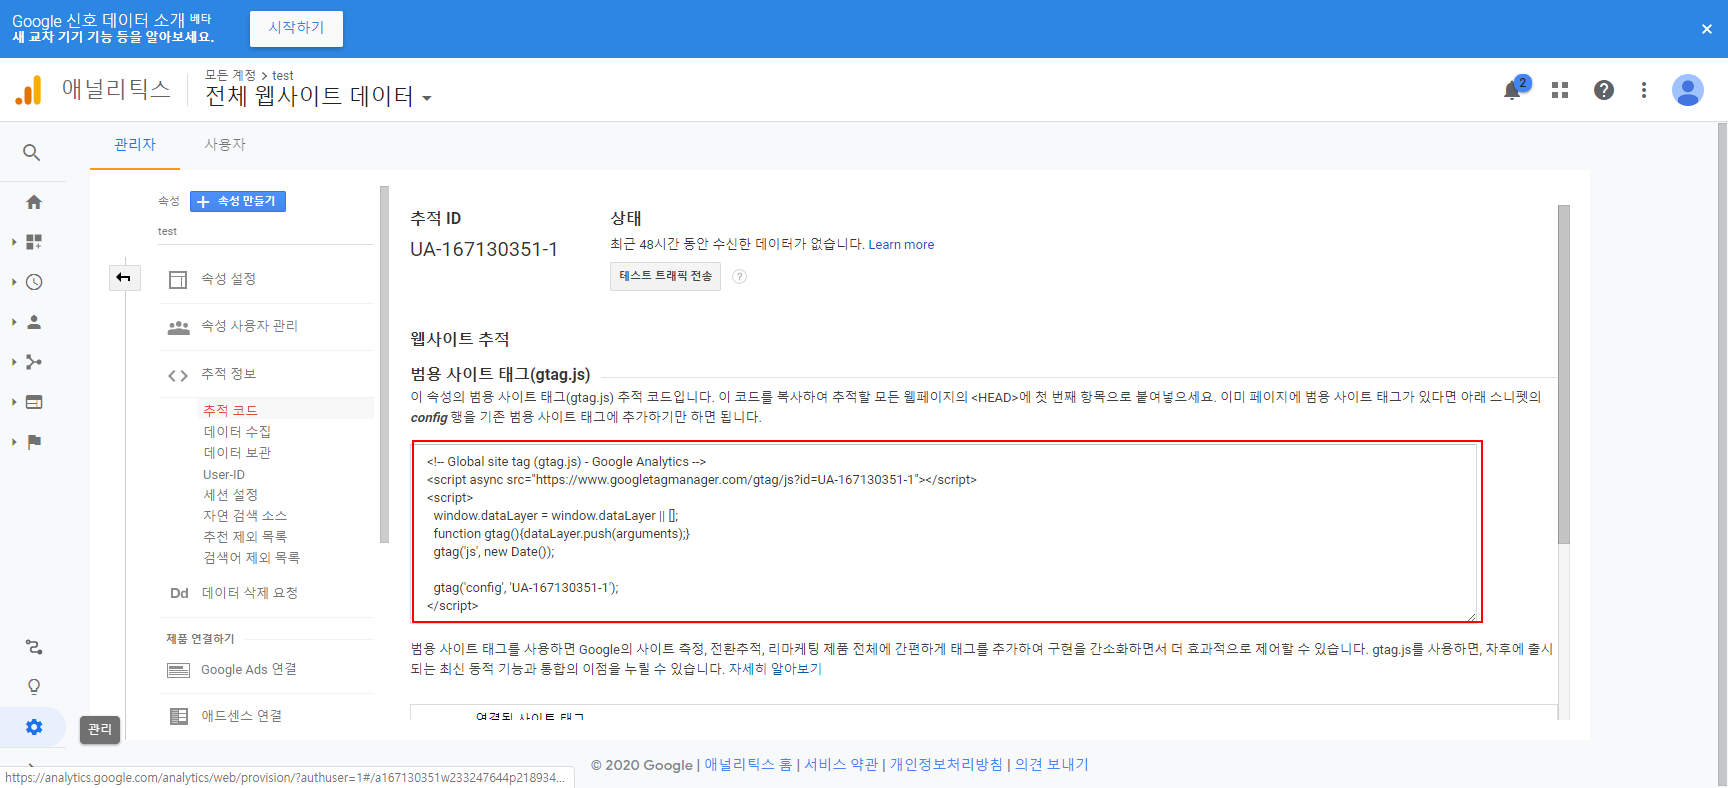Select User-ID submenu item
This screenshot has height=788, width=1728.
click(224, 474)
